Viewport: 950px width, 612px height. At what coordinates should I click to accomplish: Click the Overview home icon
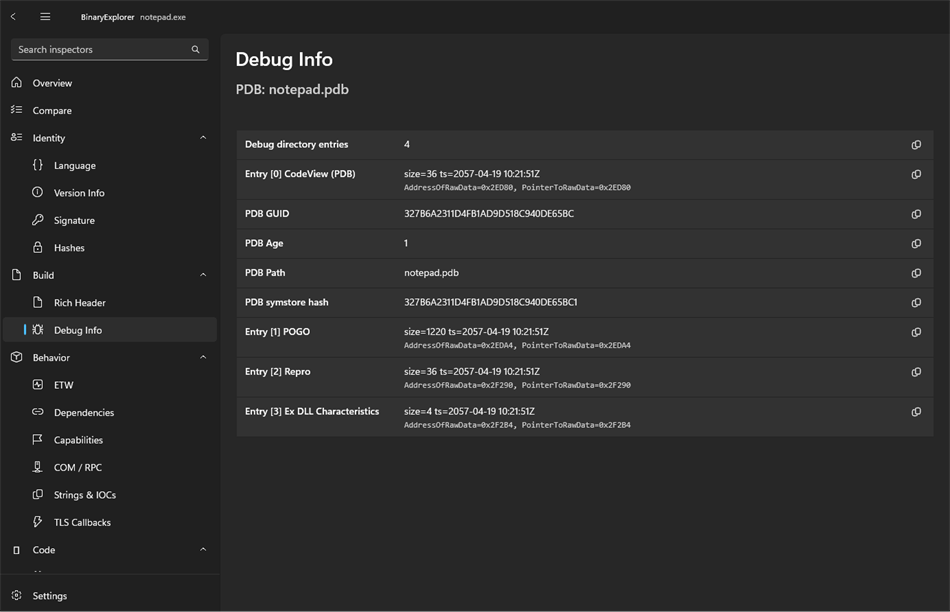16,82
